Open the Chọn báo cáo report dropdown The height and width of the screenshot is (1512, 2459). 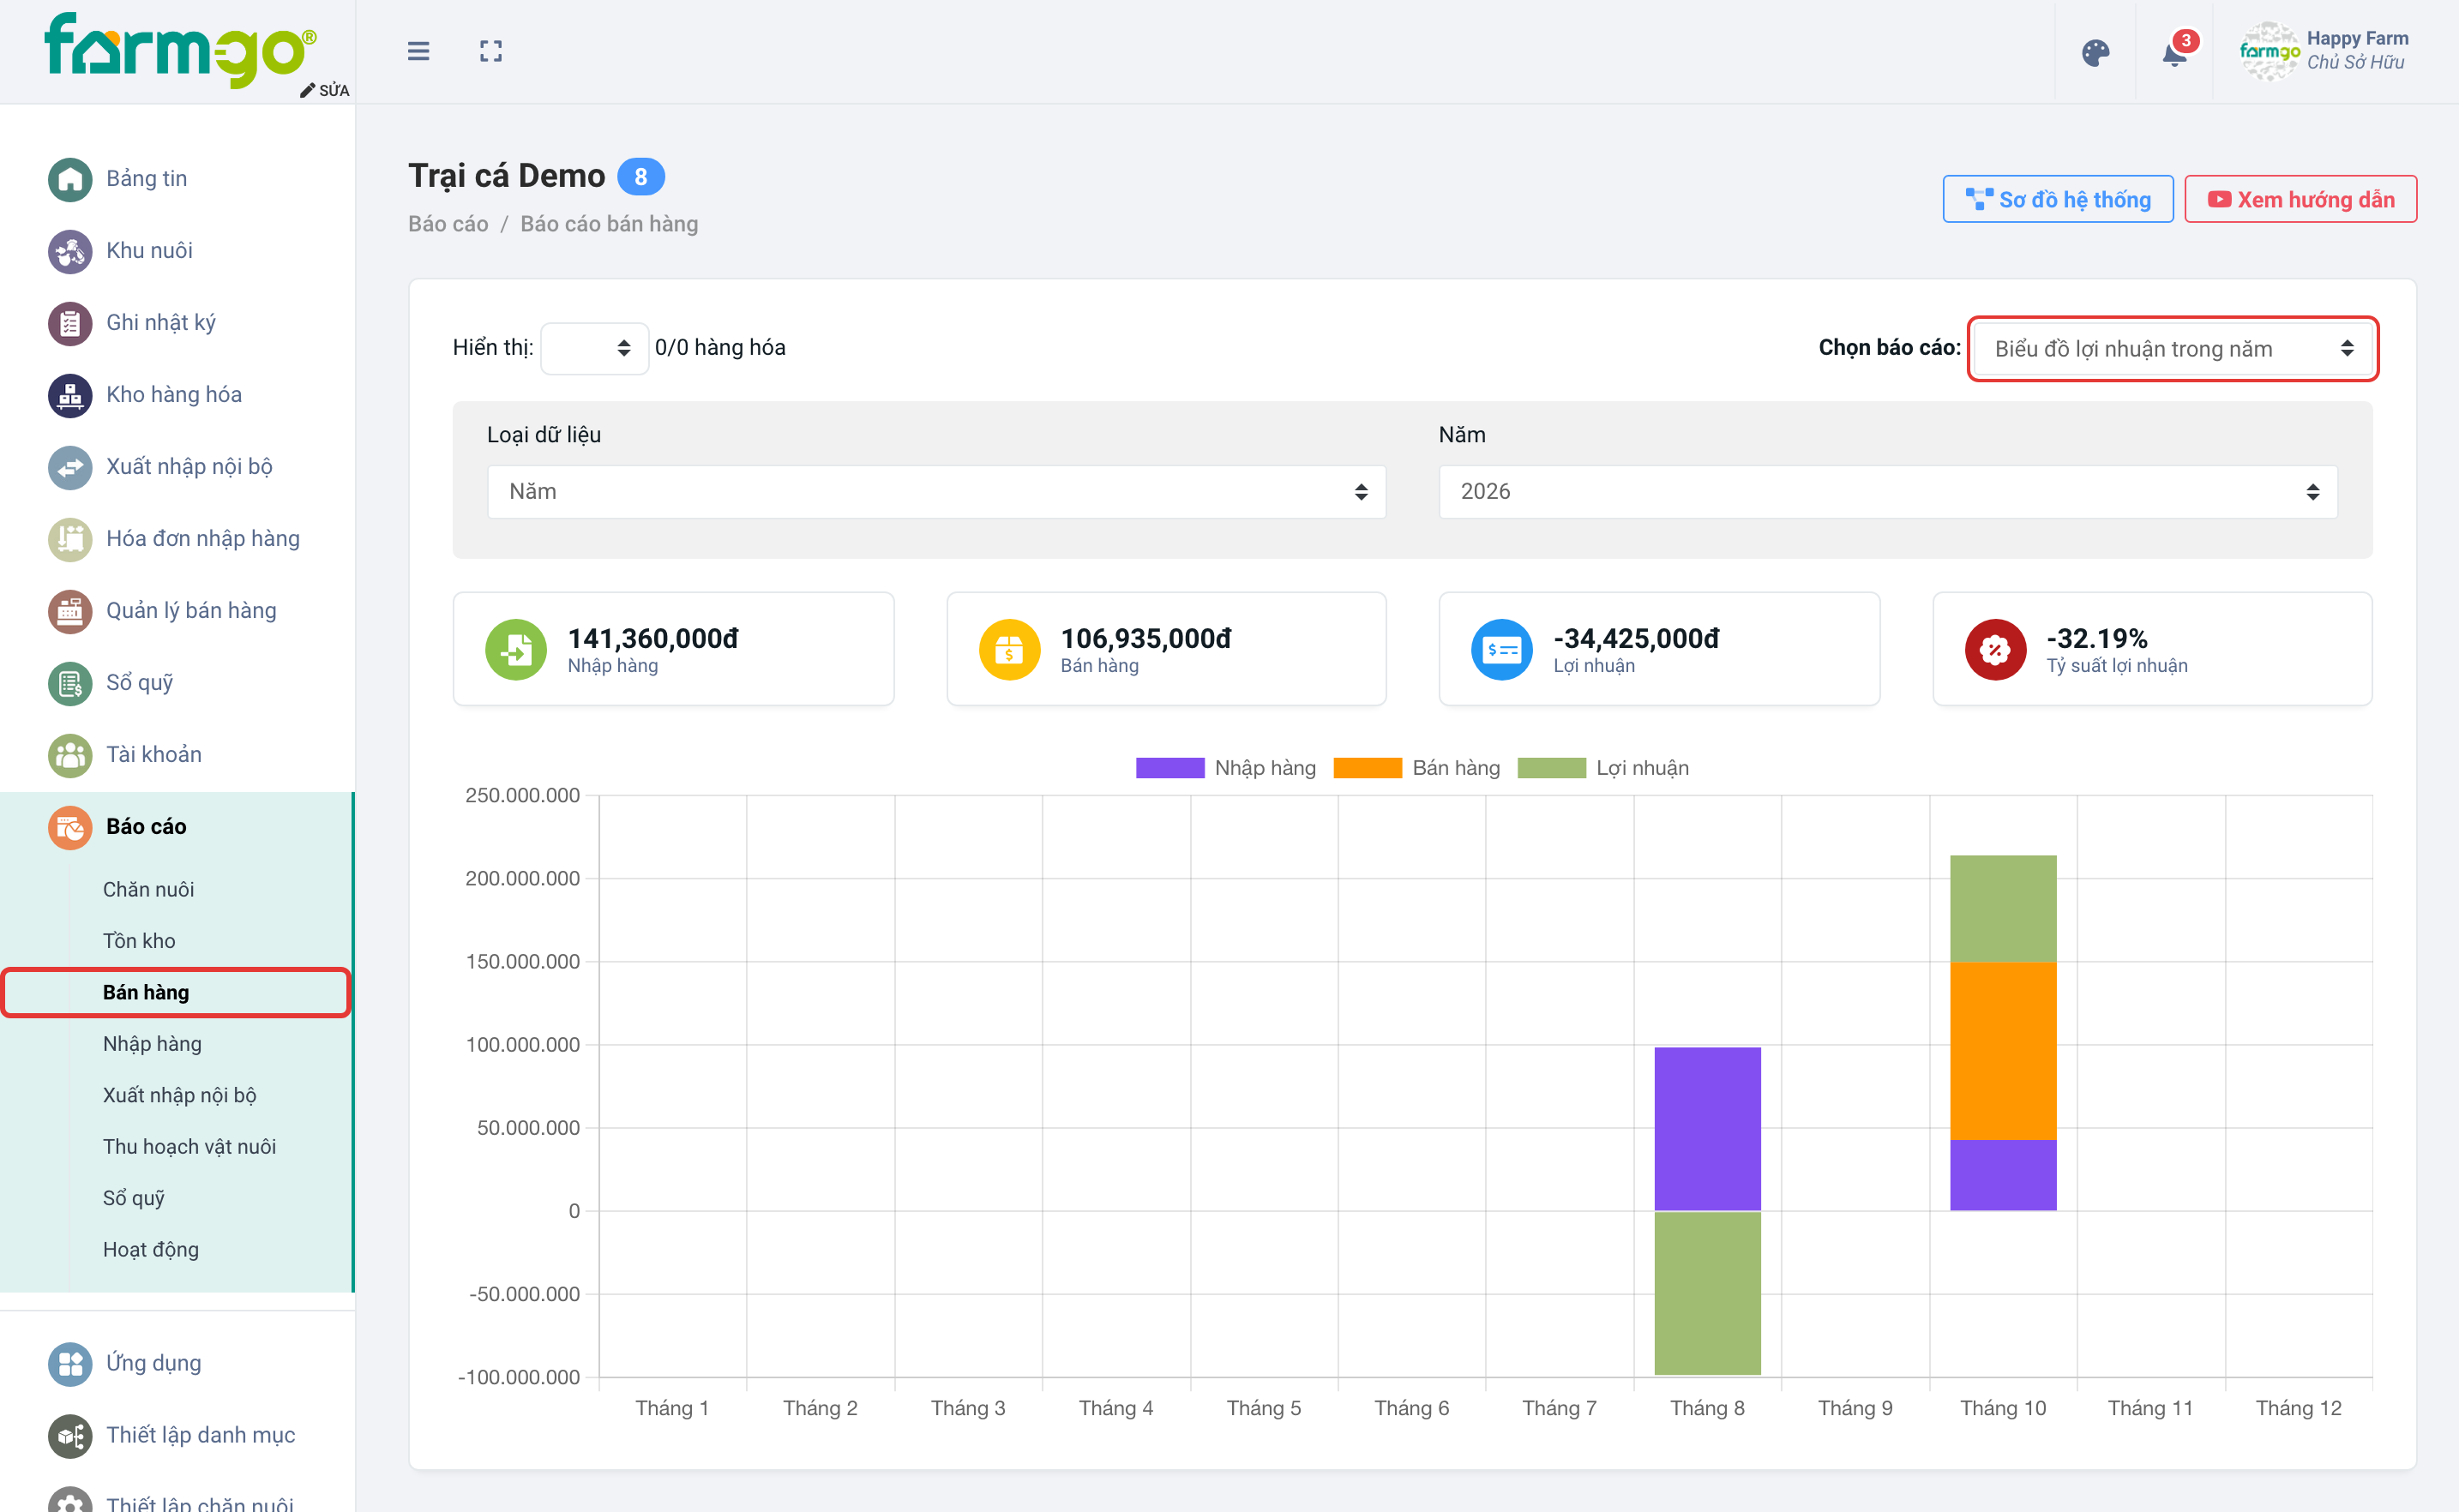2172,348
